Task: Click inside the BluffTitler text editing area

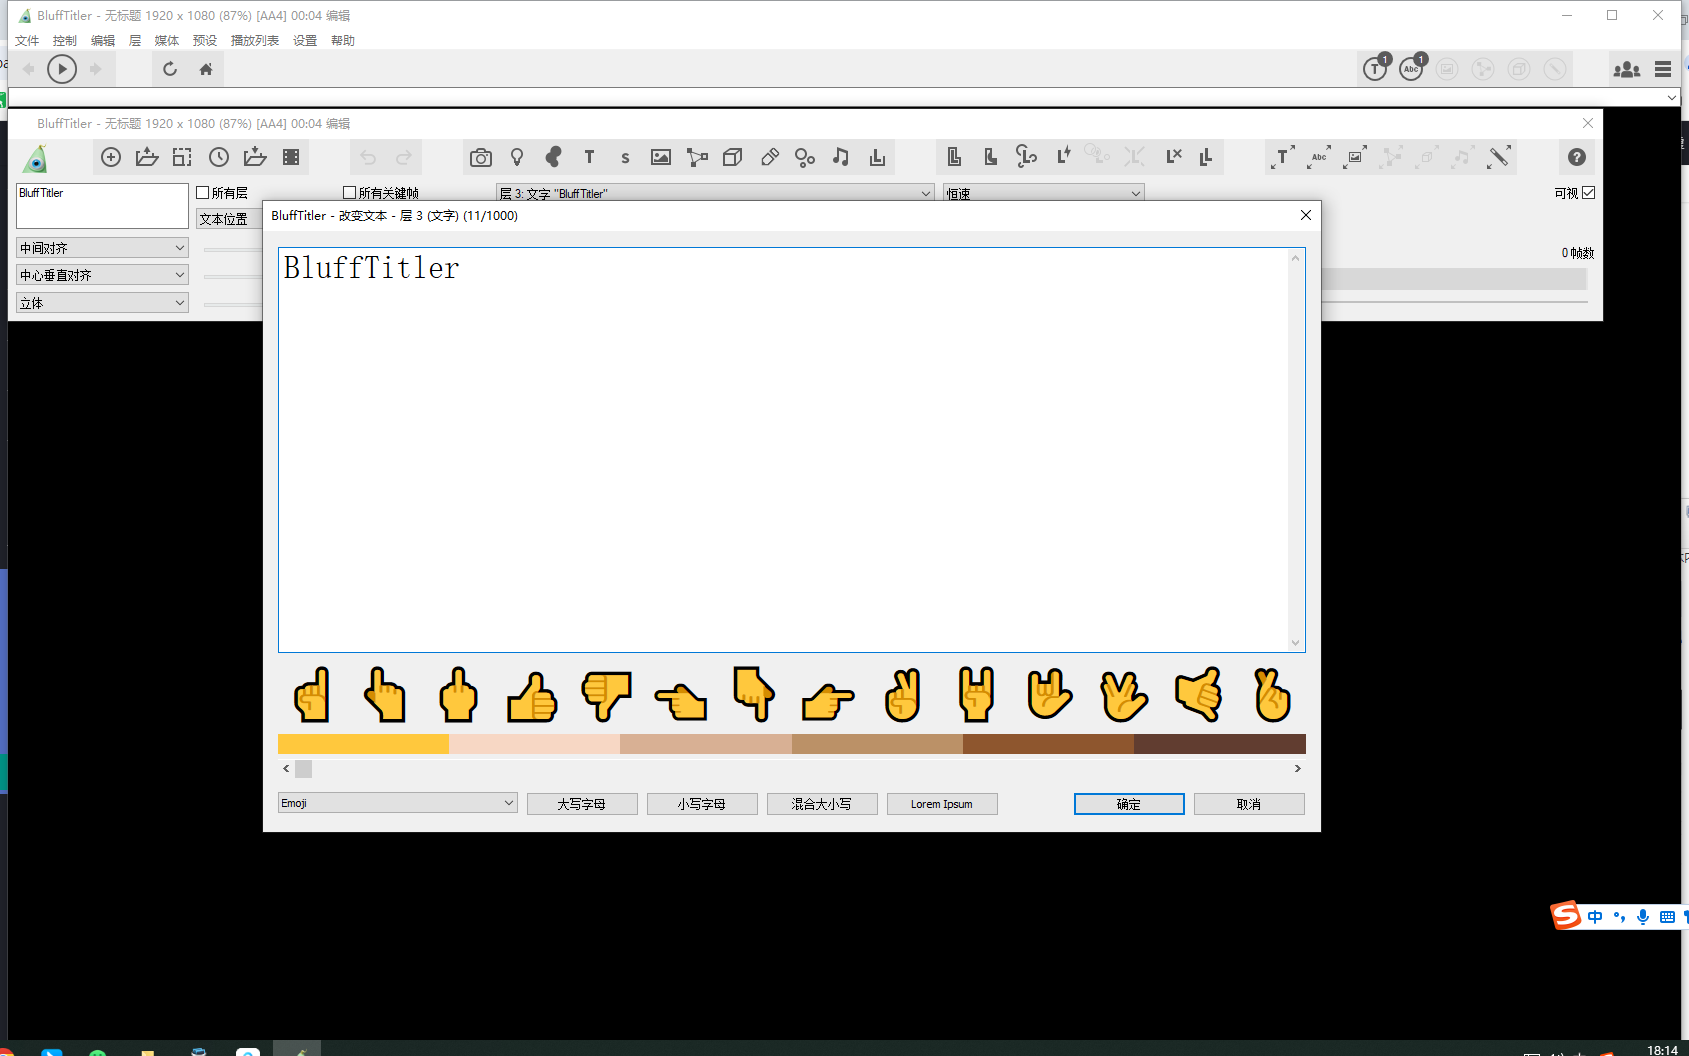Action: [x=785, y=450]
